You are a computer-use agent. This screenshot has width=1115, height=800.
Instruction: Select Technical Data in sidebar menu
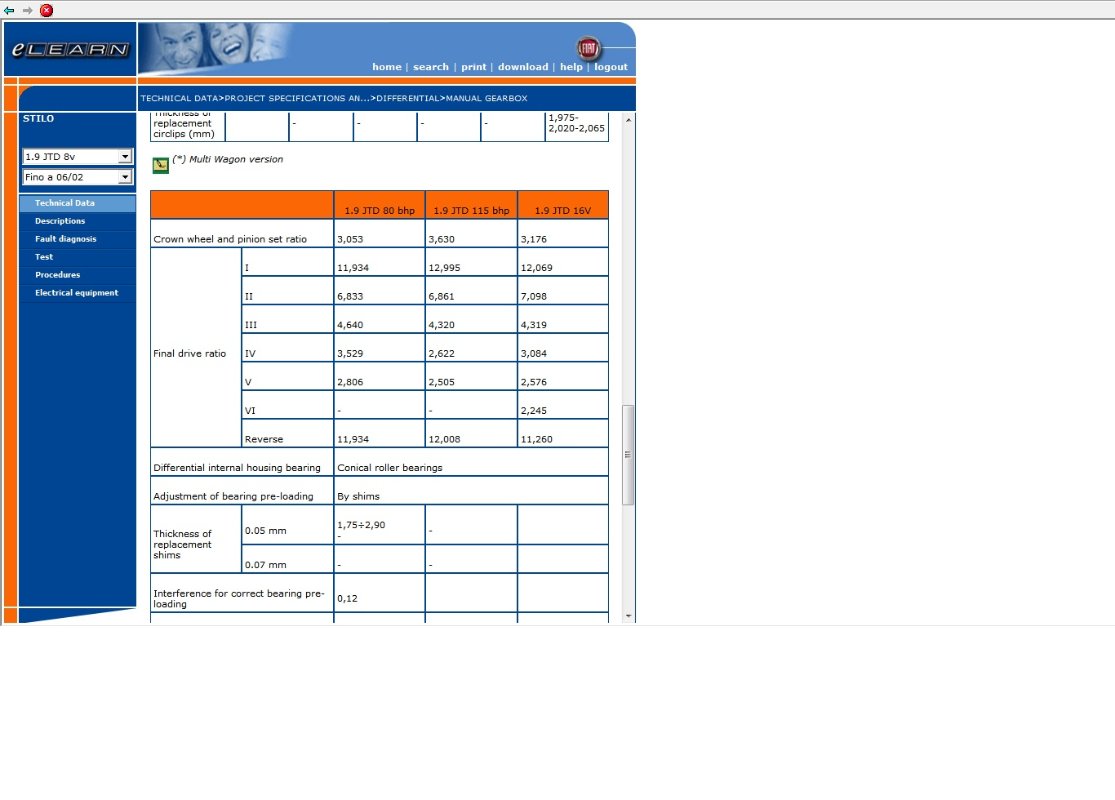65,203
